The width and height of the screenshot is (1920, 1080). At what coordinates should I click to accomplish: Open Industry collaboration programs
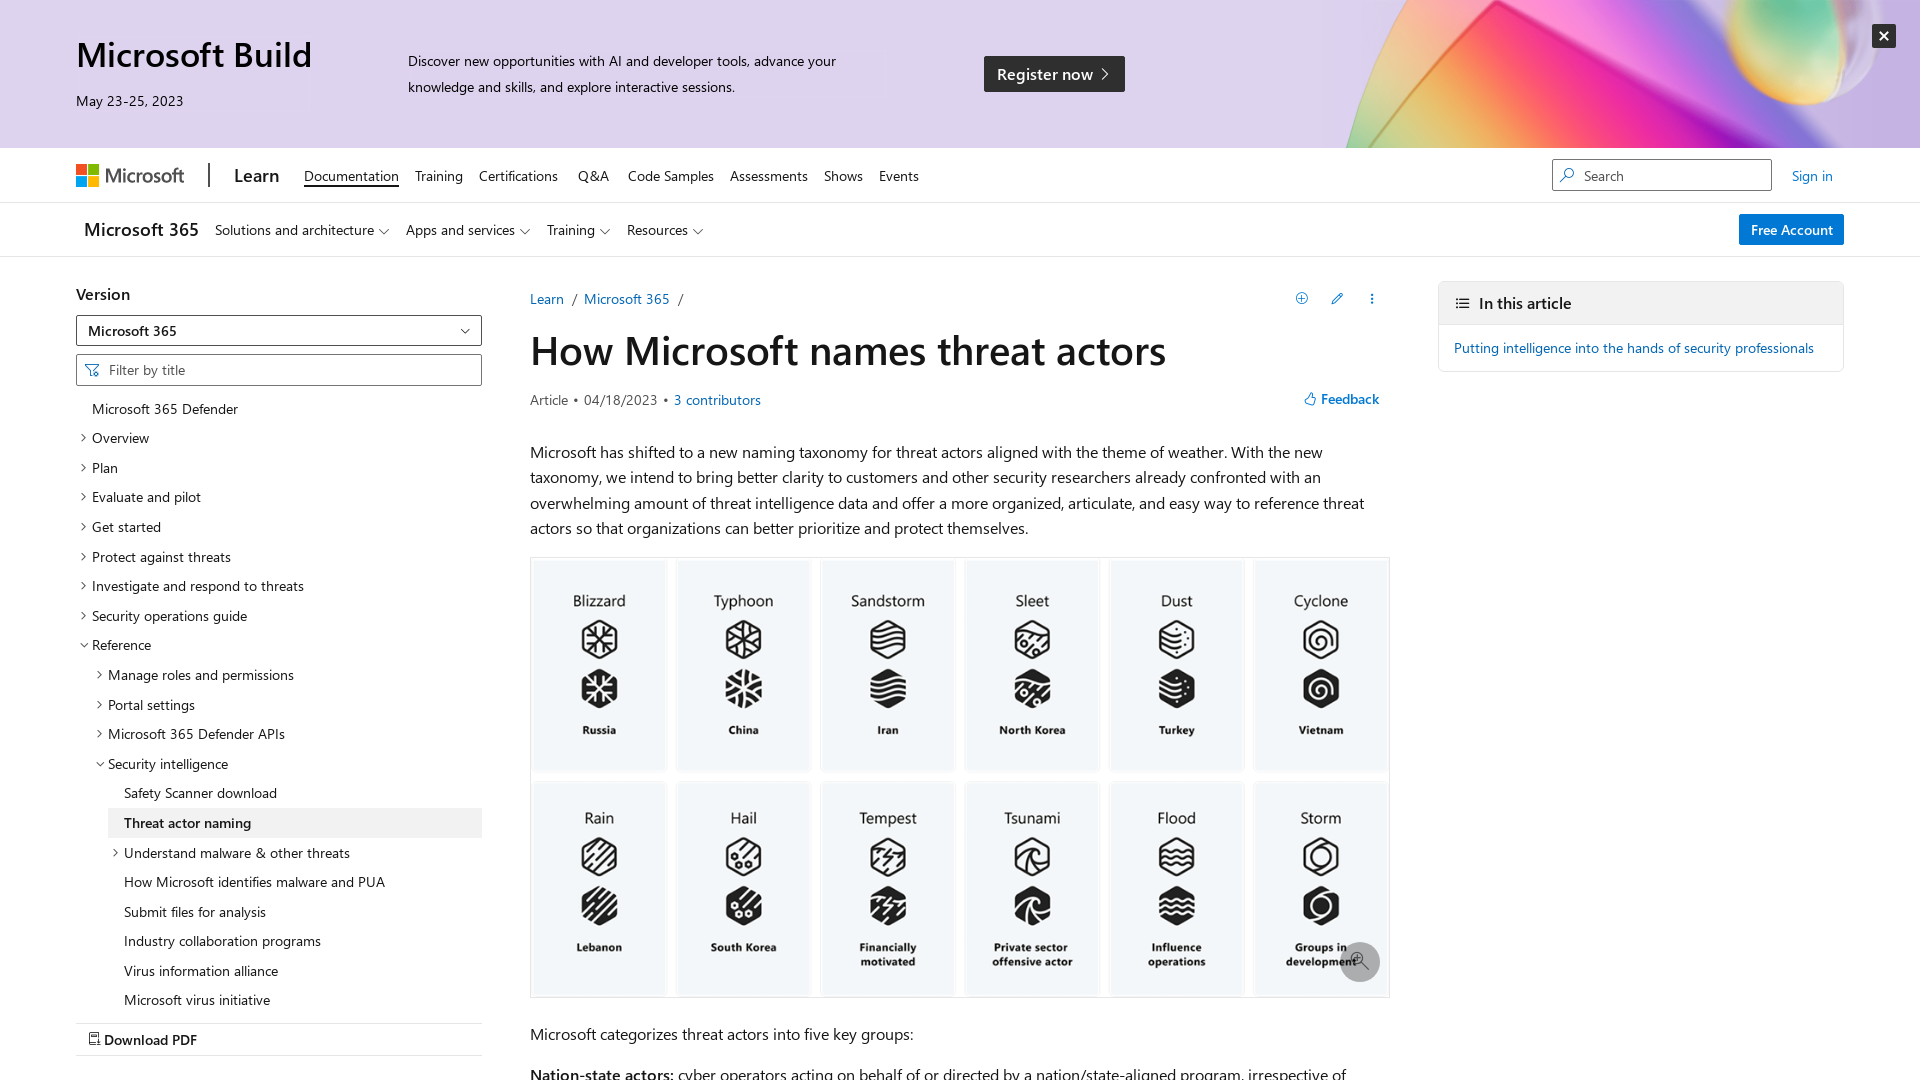coord(222,941)
